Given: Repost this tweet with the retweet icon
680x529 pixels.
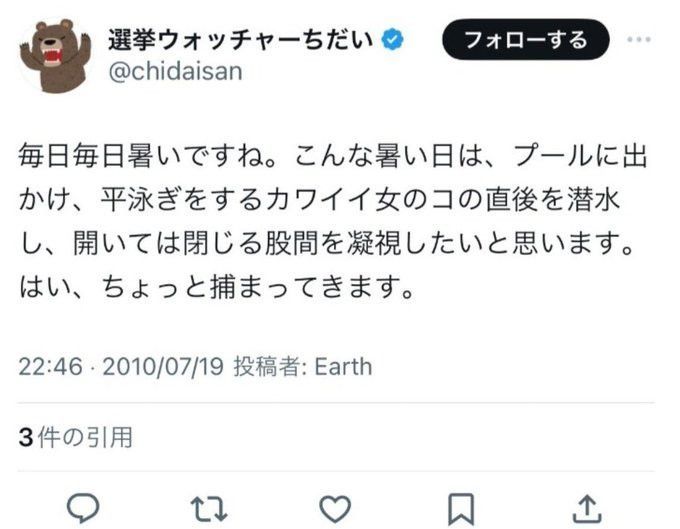Looking at the screenshot, I should [x=209, y=507].
